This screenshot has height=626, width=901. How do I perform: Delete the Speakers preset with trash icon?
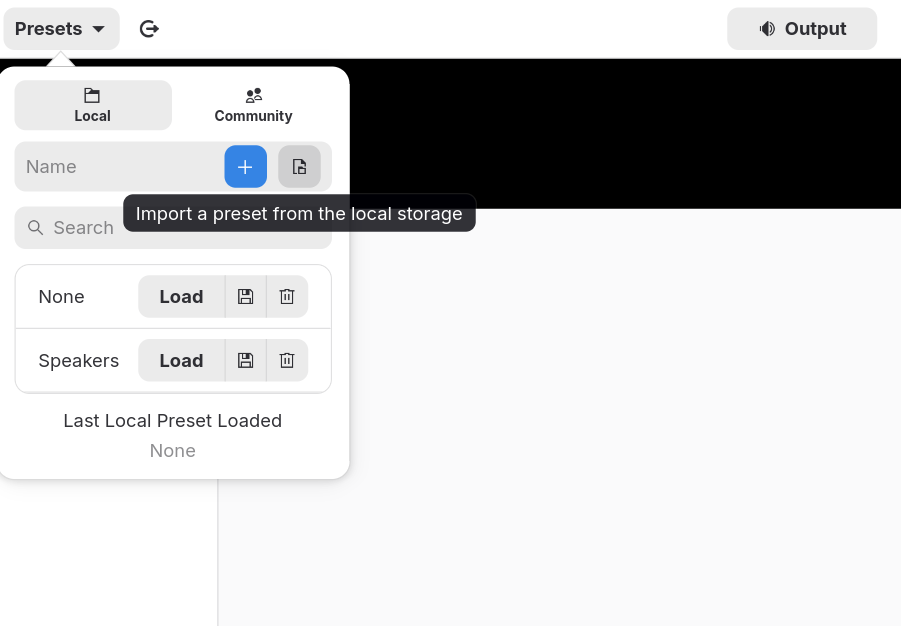(287, 361)
